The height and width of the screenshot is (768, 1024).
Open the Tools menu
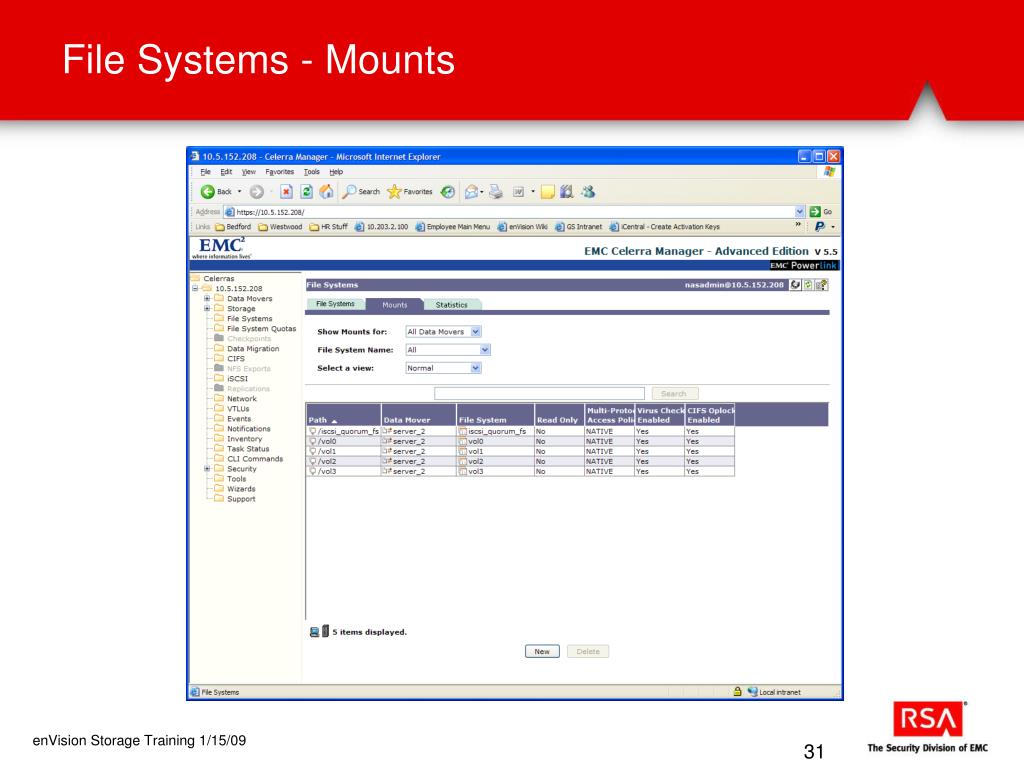tap(312, 172)
